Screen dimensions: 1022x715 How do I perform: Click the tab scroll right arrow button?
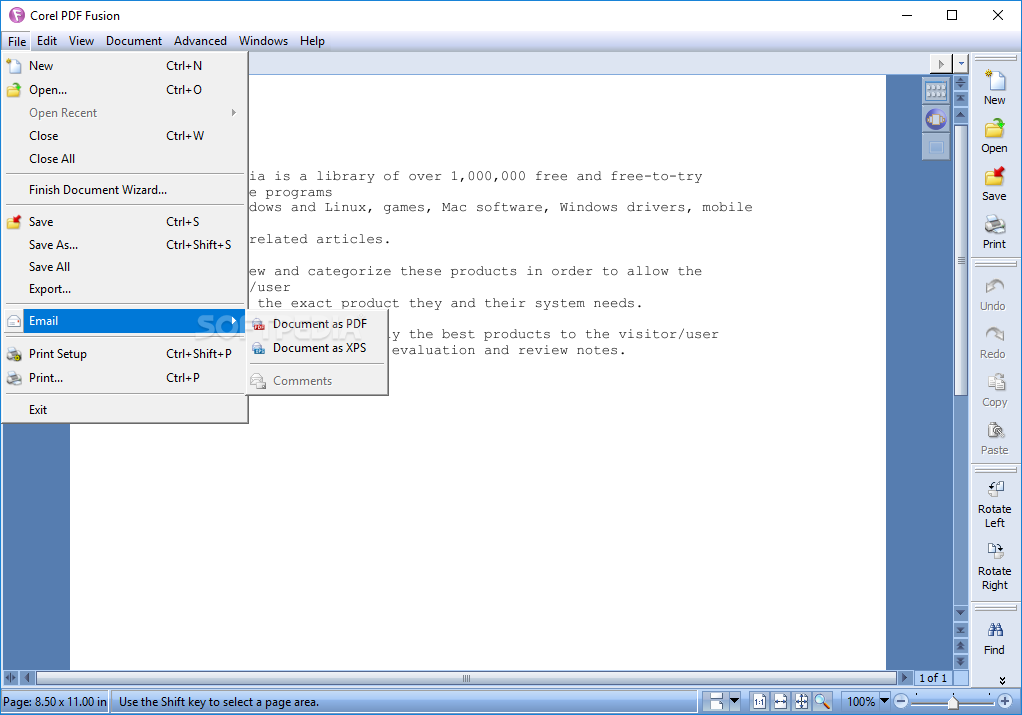(x=941, y=64)
